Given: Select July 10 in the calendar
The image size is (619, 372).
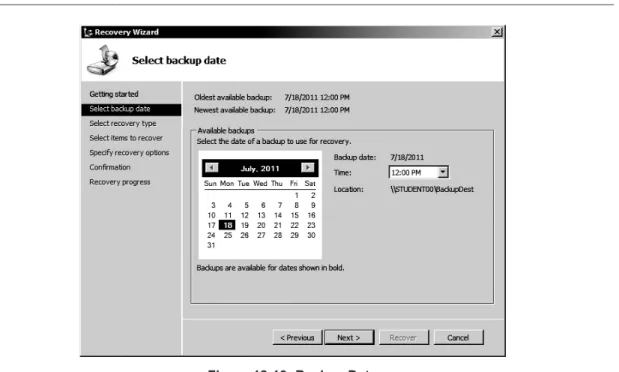Looking at the screenshot, I should (212, 215).
